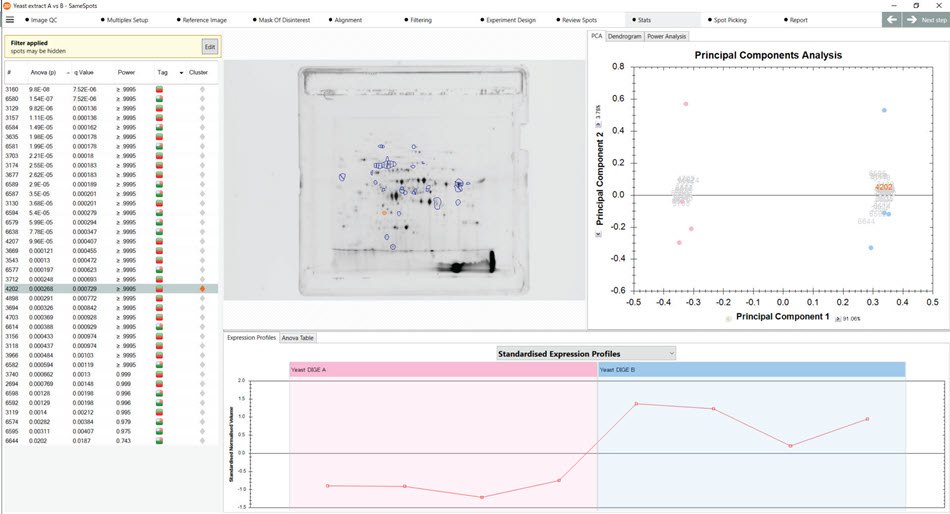This screenshot has width=950, height=514.
Task: Select the row for spot 3160
Action: (x=111, y=89)
